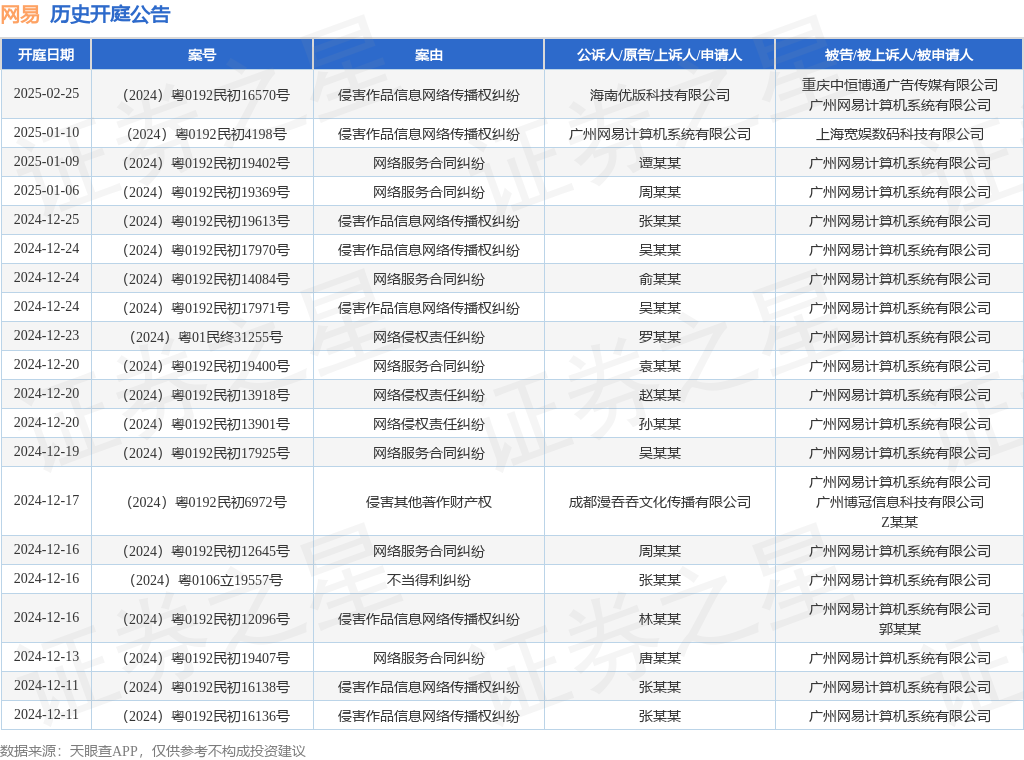Viewport: 1024px width, 760px height.
Task: Select case number 粤0192民初4198号
Action: 206,135
